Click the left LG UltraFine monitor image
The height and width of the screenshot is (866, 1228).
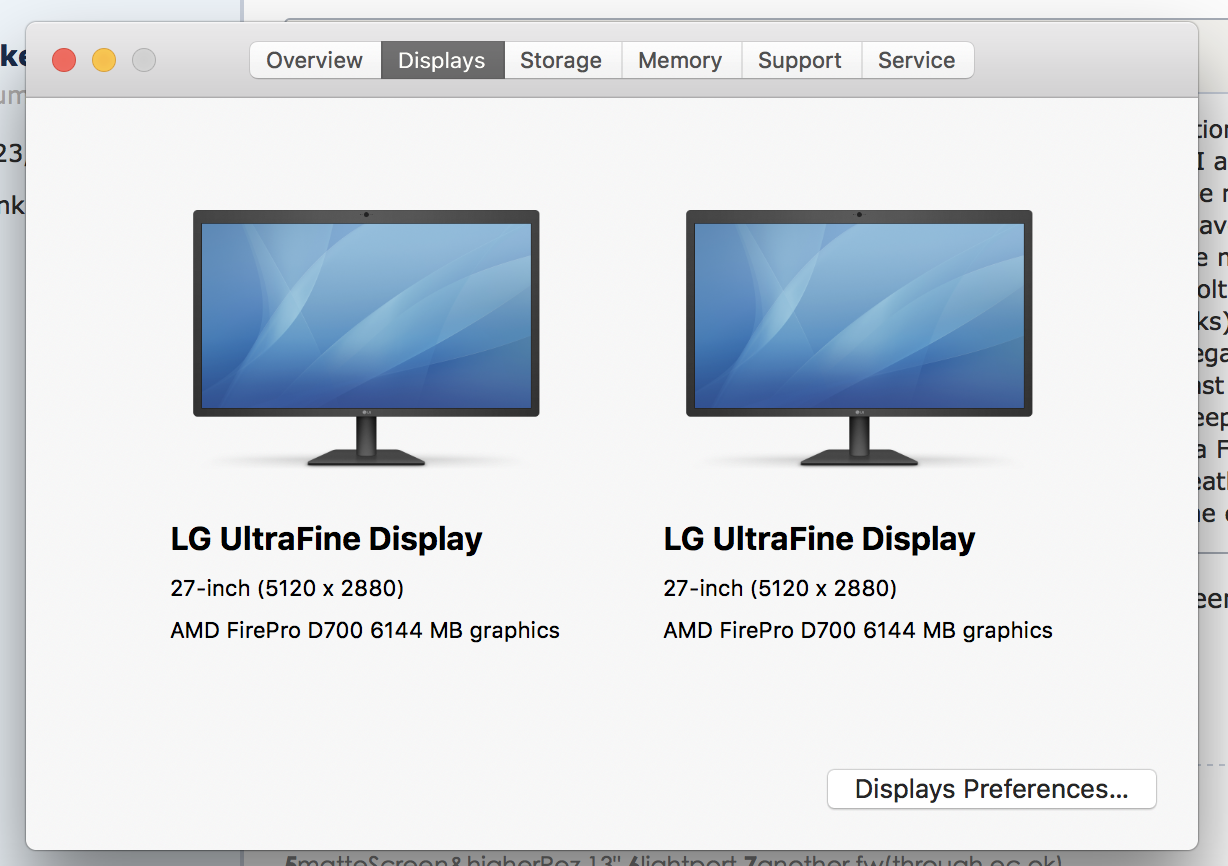(366, 338)
